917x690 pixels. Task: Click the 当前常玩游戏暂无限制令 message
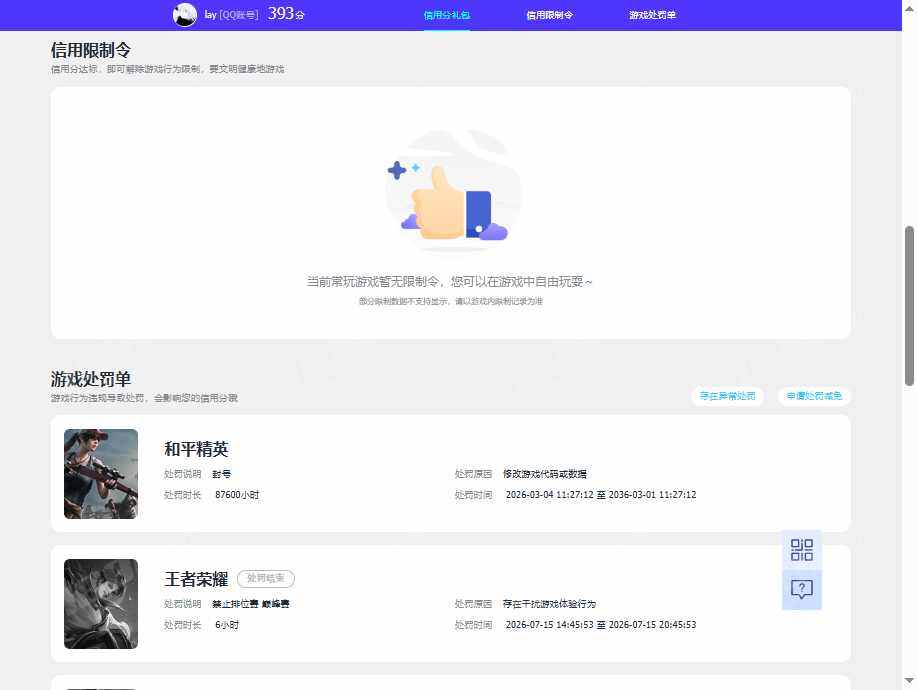(x=449, y=281)
